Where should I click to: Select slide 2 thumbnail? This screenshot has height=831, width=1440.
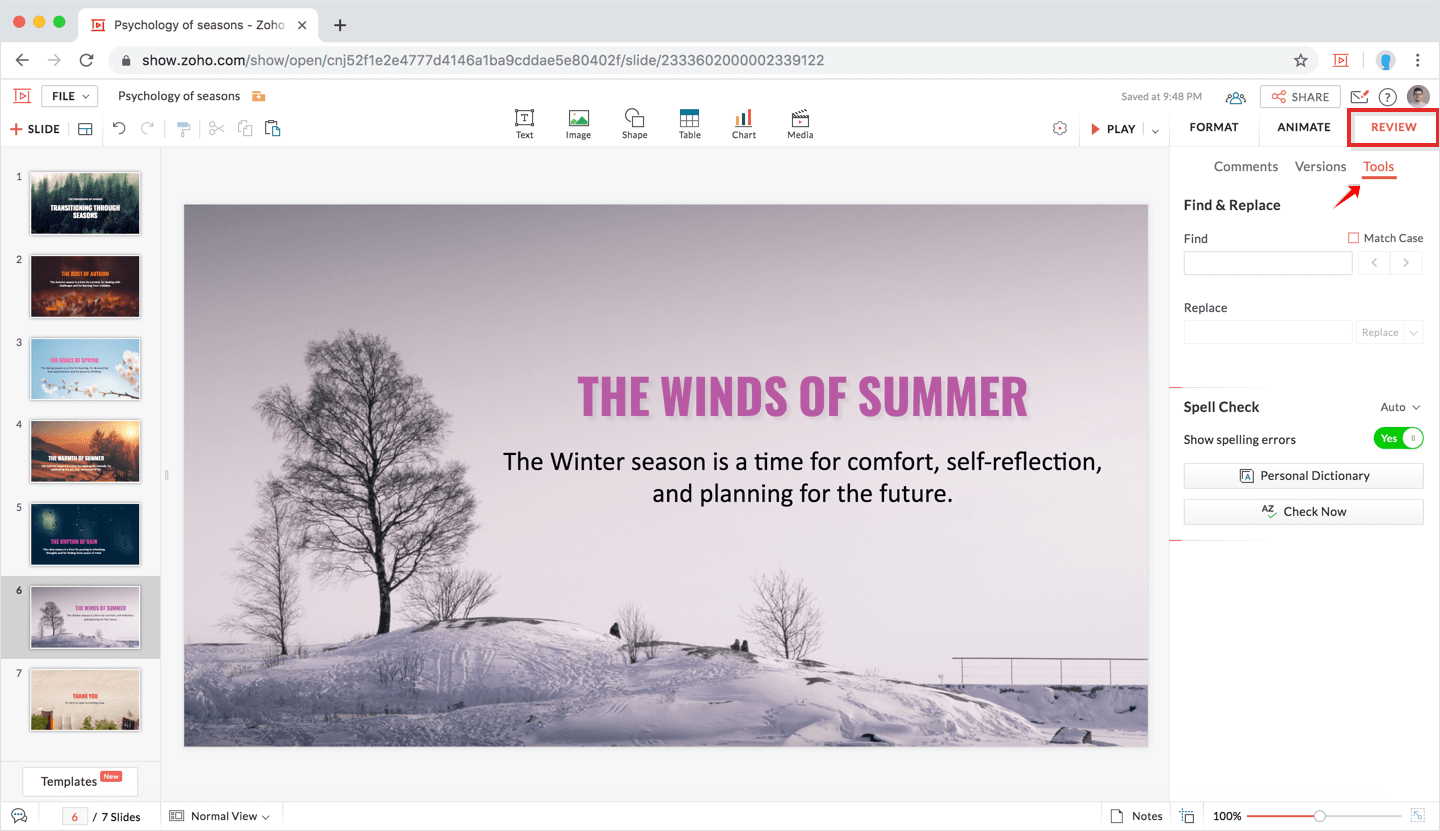tap(85, 286)
